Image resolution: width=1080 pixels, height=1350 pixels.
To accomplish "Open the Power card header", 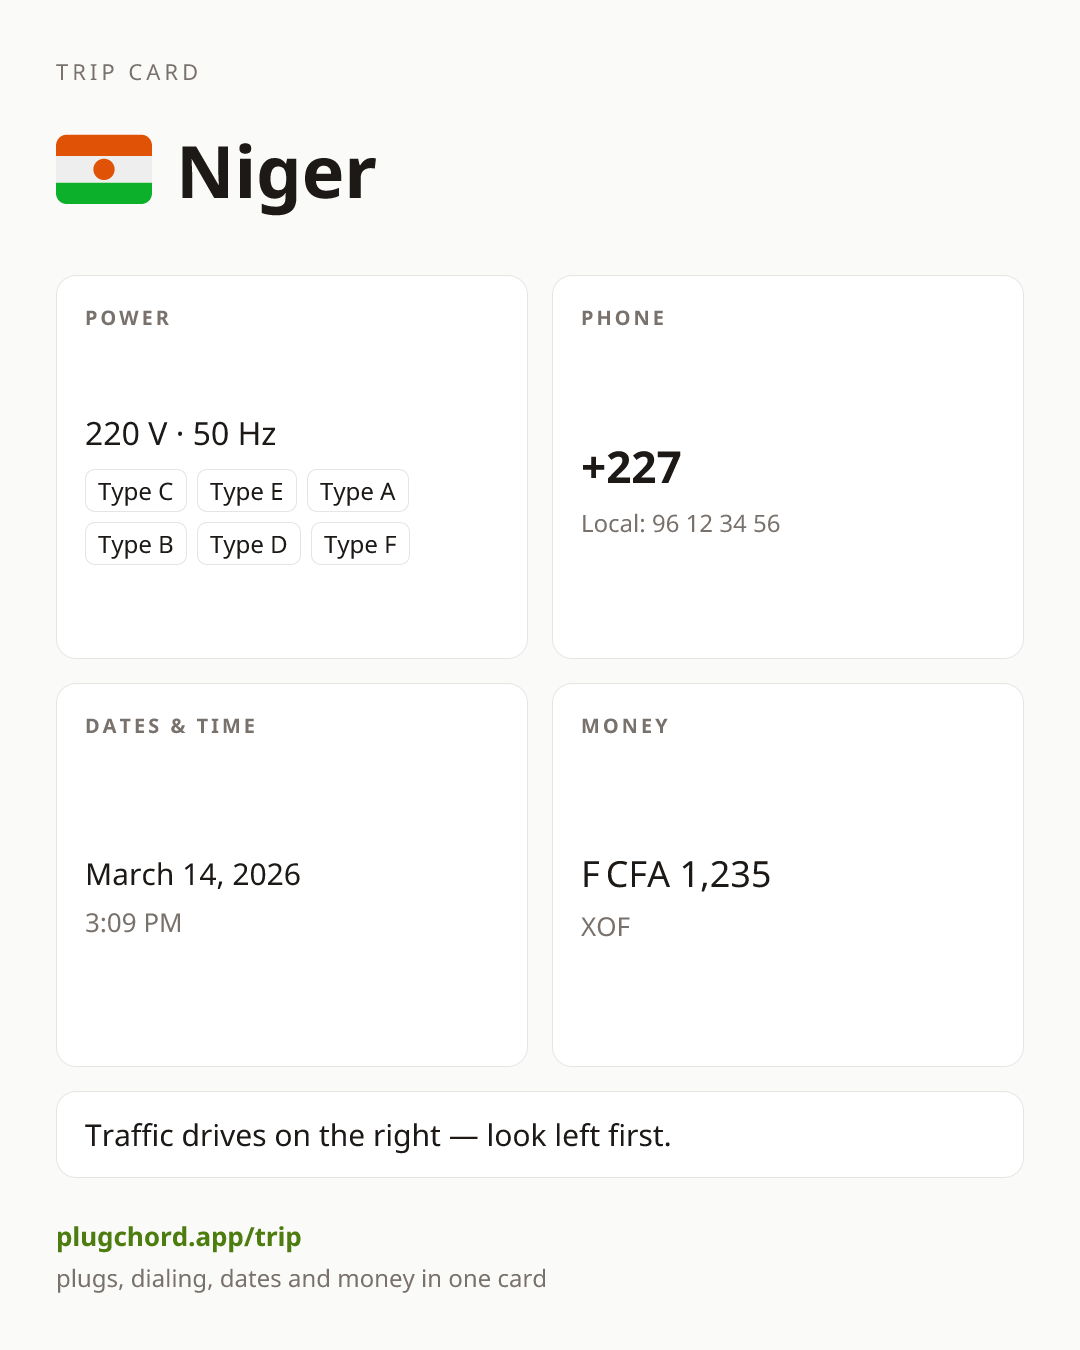I will (x=128, y=318).
